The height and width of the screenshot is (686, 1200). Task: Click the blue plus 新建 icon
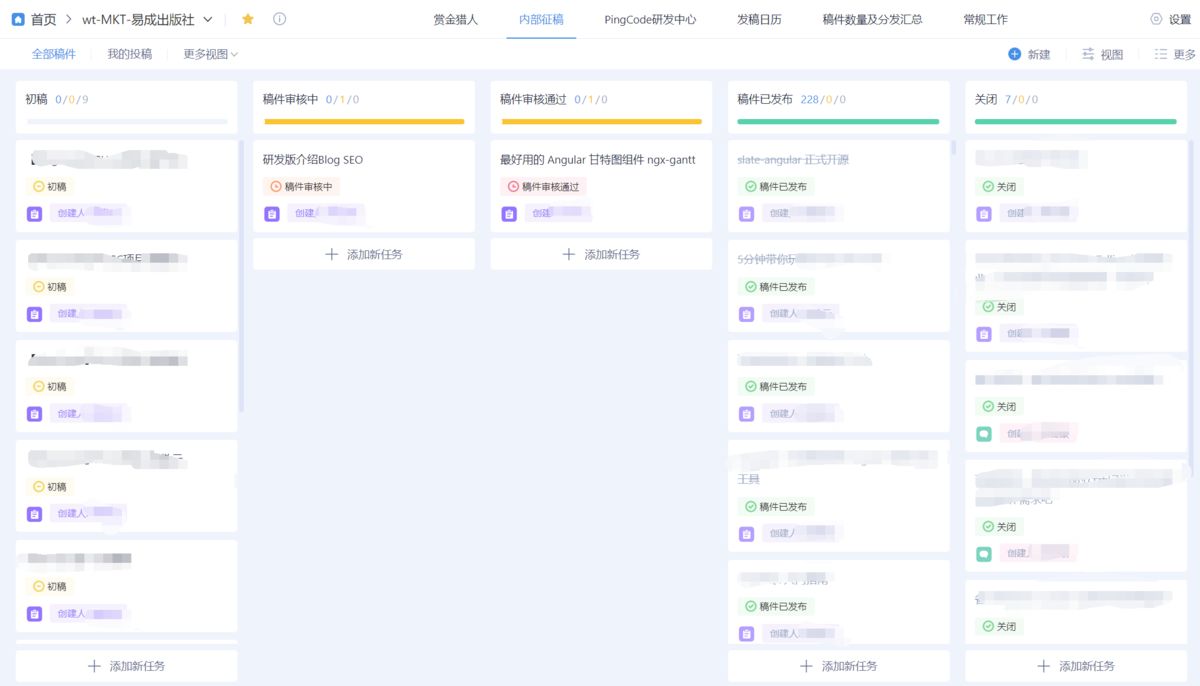(x=1014, y=54)
